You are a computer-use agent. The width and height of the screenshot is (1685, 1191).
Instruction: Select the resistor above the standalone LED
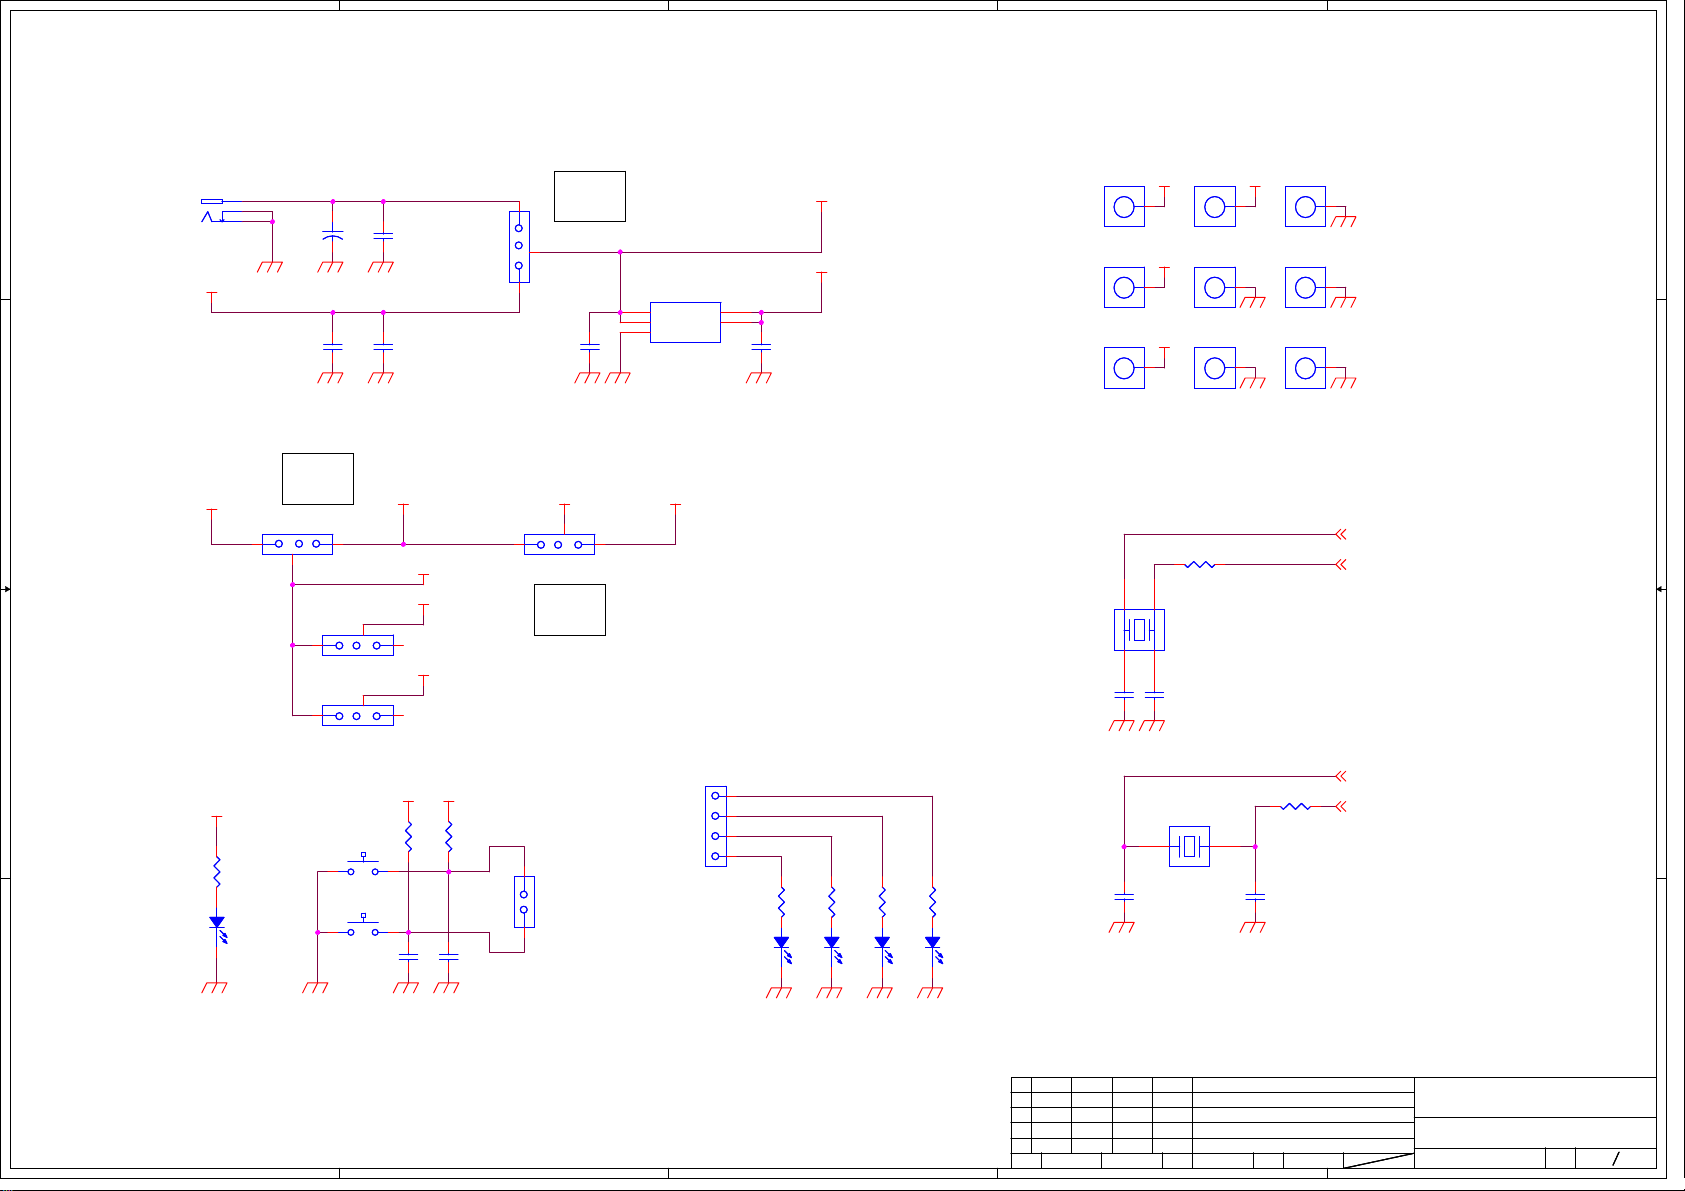pos(217,871)
